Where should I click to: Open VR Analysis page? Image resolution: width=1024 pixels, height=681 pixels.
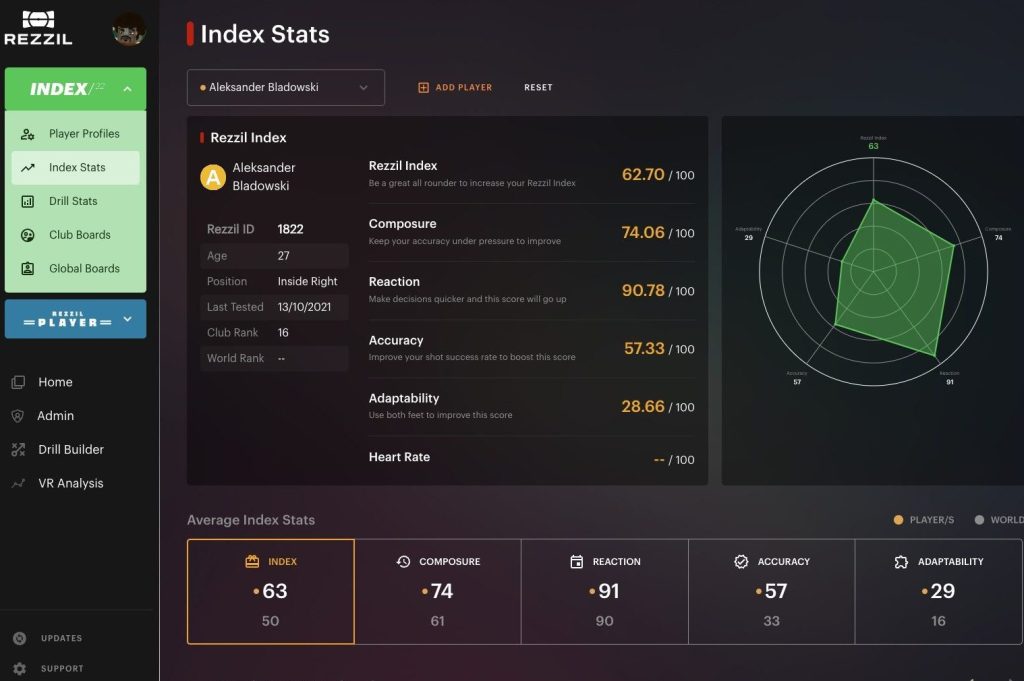tap(71, 483)
